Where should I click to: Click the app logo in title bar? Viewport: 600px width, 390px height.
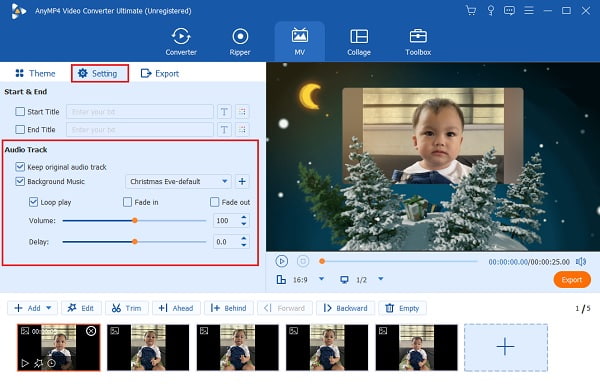(18, 11)
